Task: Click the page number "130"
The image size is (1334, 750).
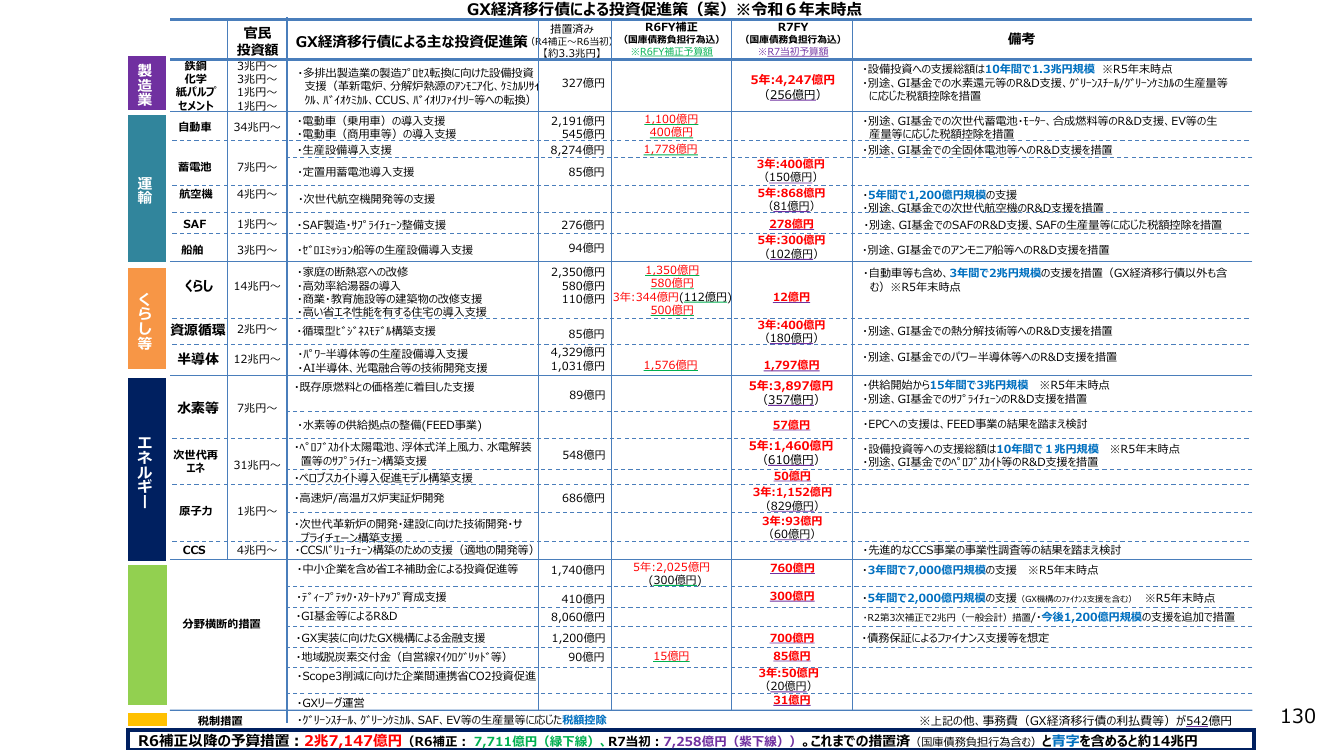Action: pos(1298,716)
